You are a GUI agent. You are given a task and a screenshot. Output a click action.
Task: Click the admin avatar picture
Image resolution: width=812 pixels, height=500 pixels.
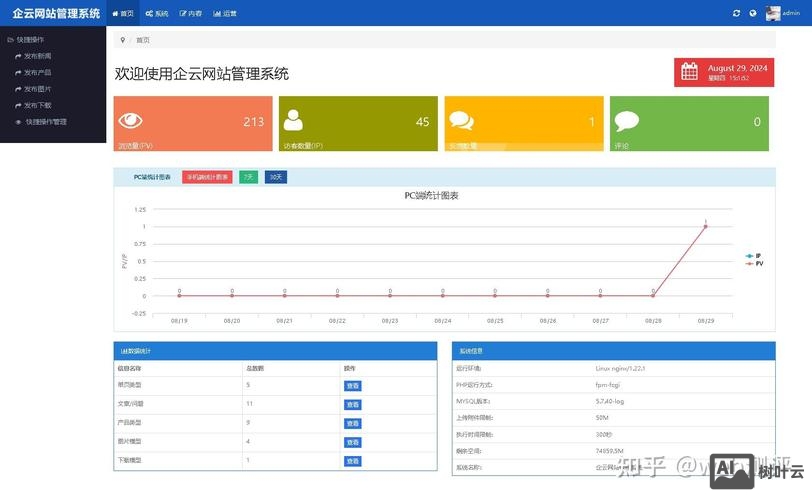(773, 13)
